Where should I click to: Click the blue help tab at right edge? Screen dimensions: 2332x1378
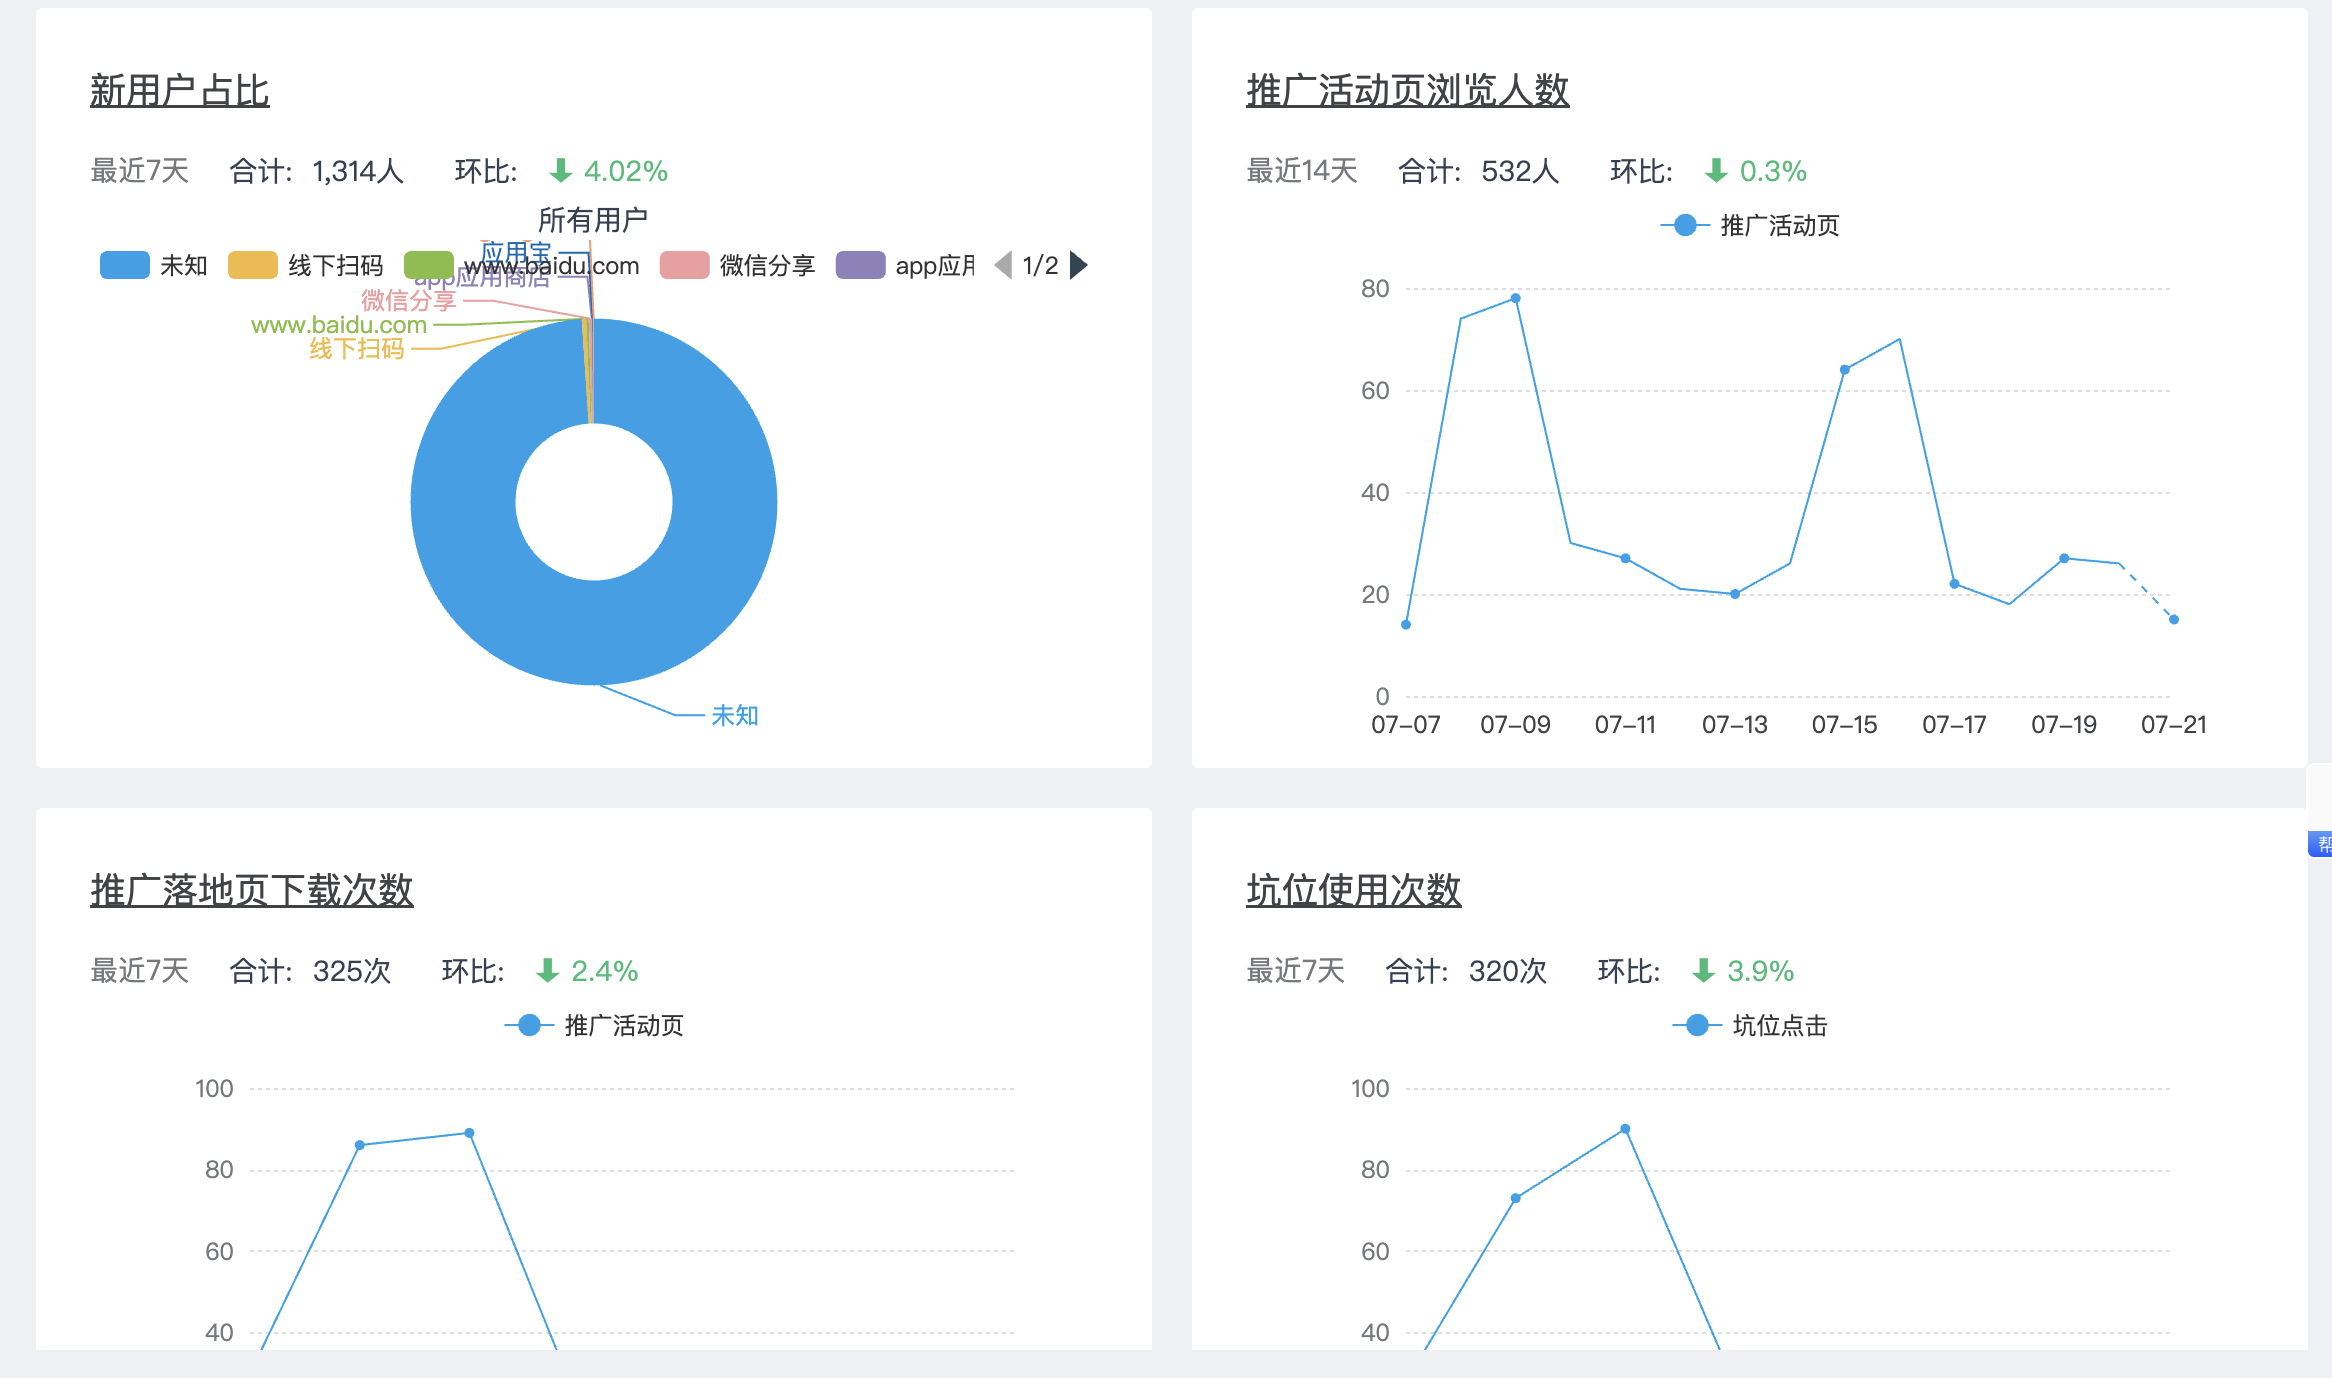tap(2321, 844)
